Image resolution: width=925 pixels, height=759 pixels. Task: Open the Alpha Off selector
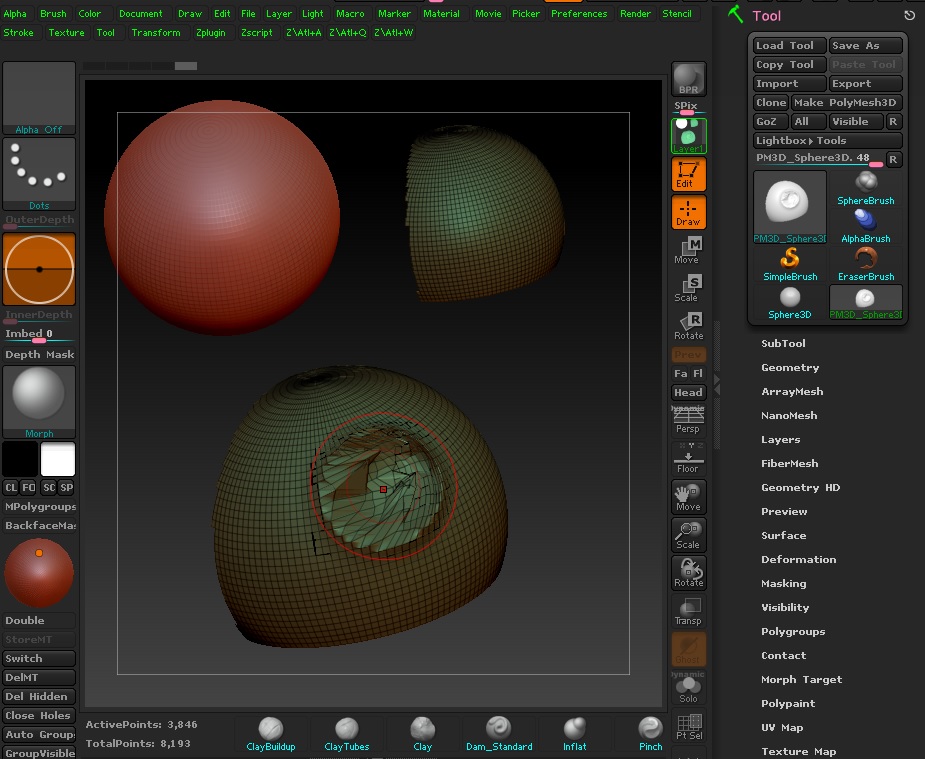click(39, 98)
